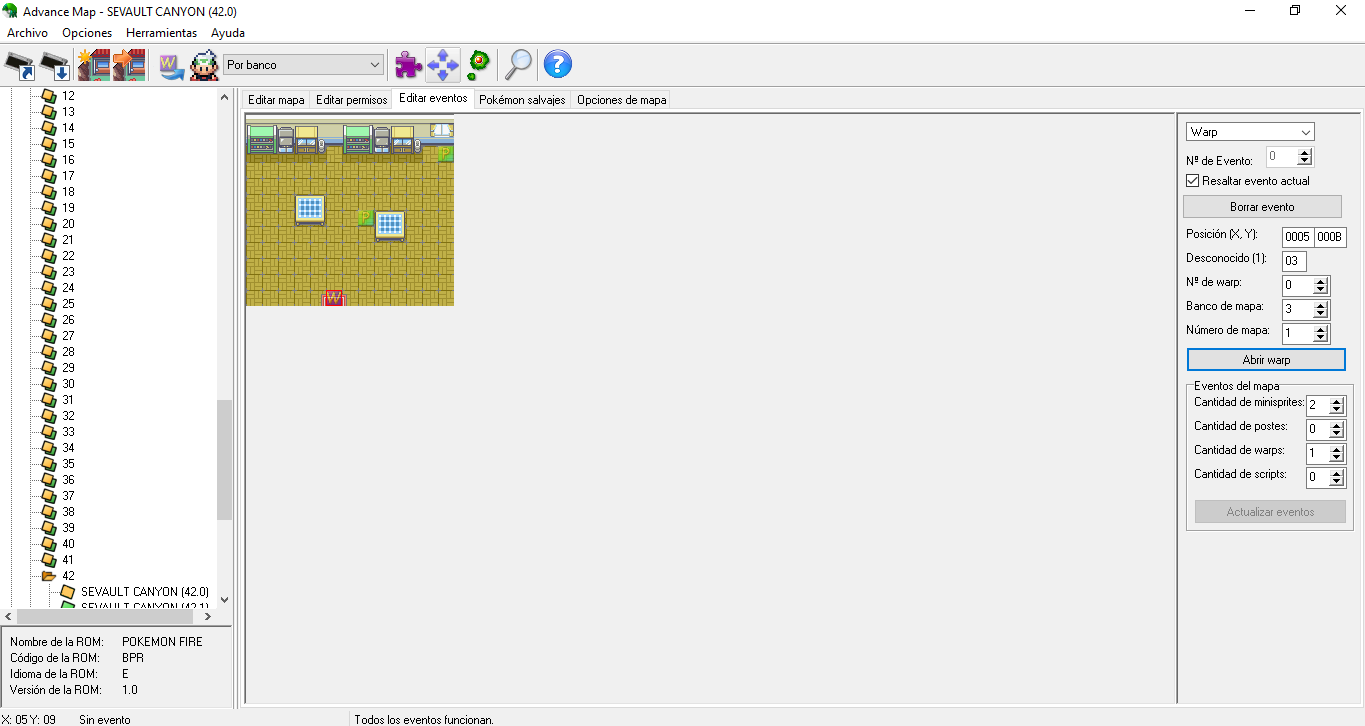Viewport: 1365px width, 726px height.
Task: Open help with the blue question mark icon
Action: 557,65
